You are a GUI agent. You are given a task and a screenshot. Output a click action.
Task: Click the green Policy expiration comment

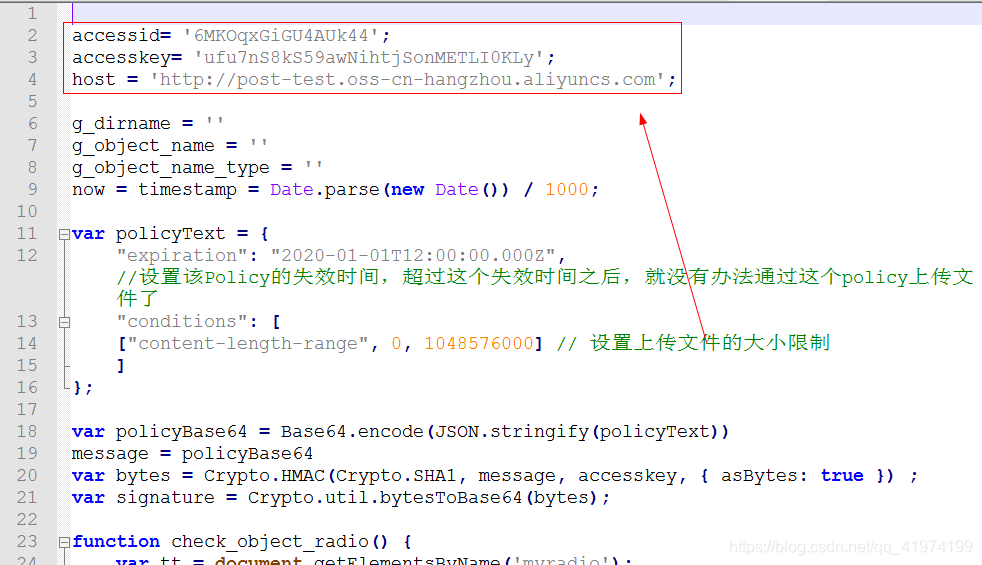point(544,287)
